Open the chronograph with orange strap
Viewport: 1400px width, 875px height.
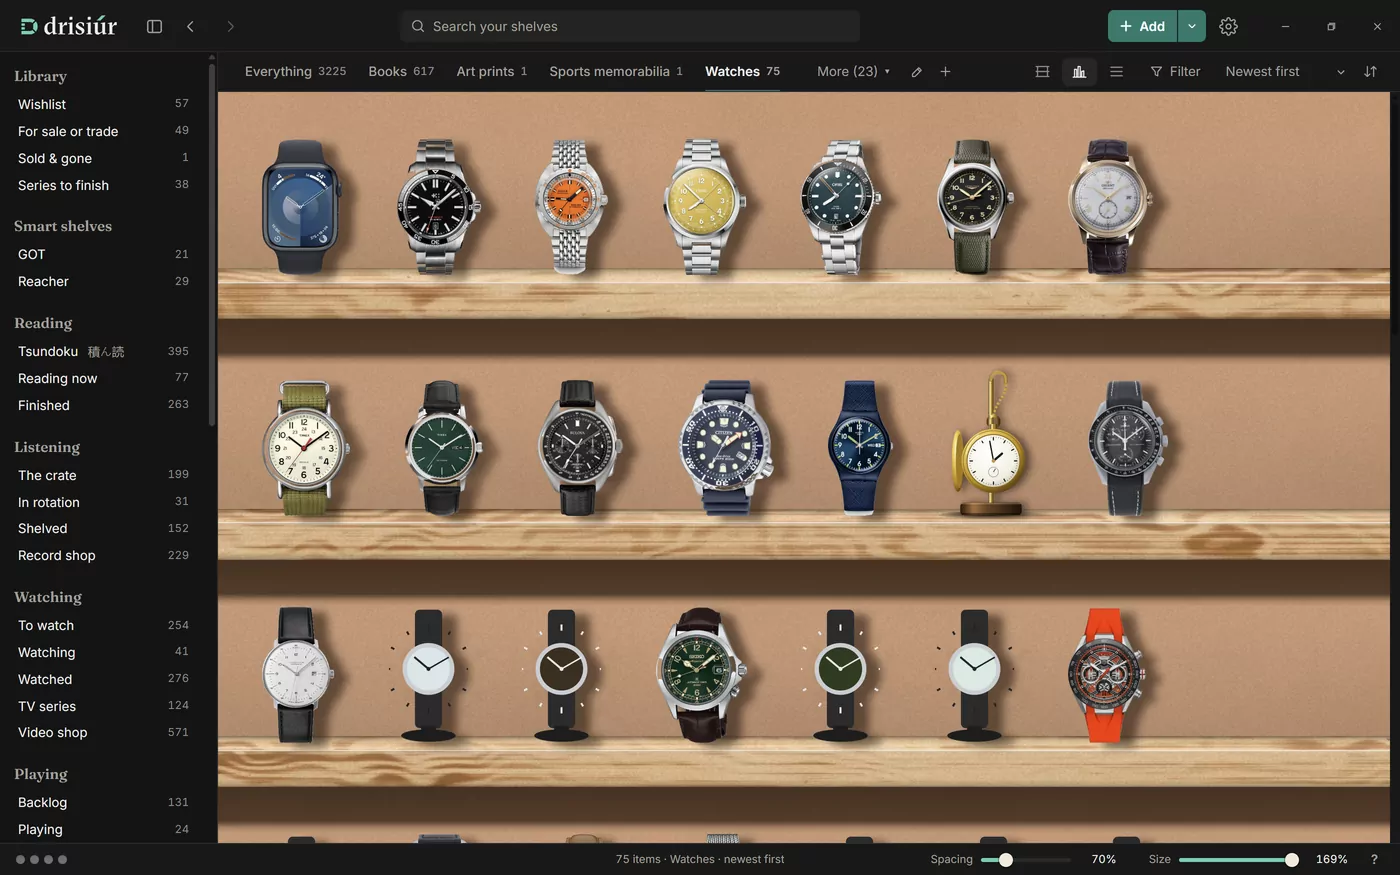point(1105,676)
